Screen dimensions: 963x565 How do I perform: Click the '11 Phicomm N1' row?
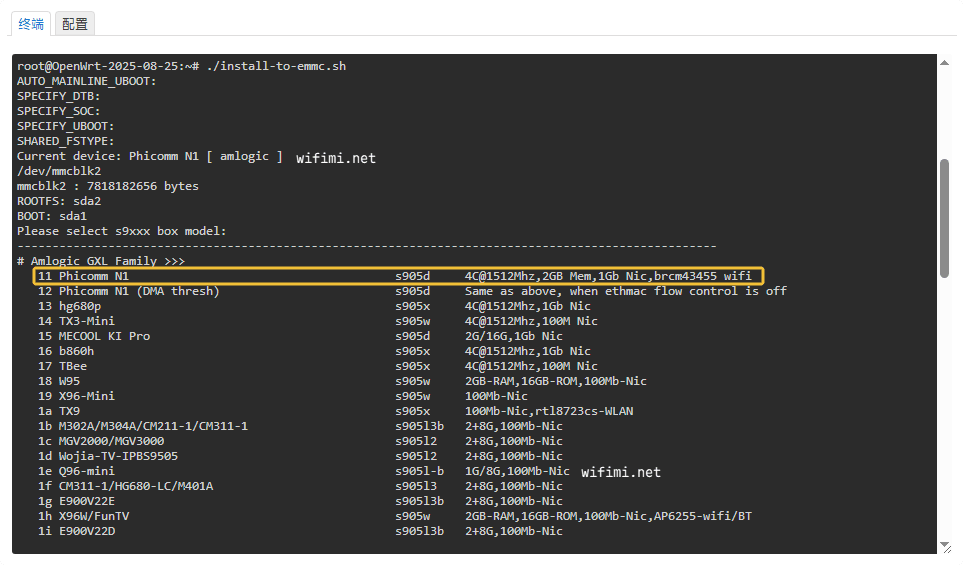(398, 276)
